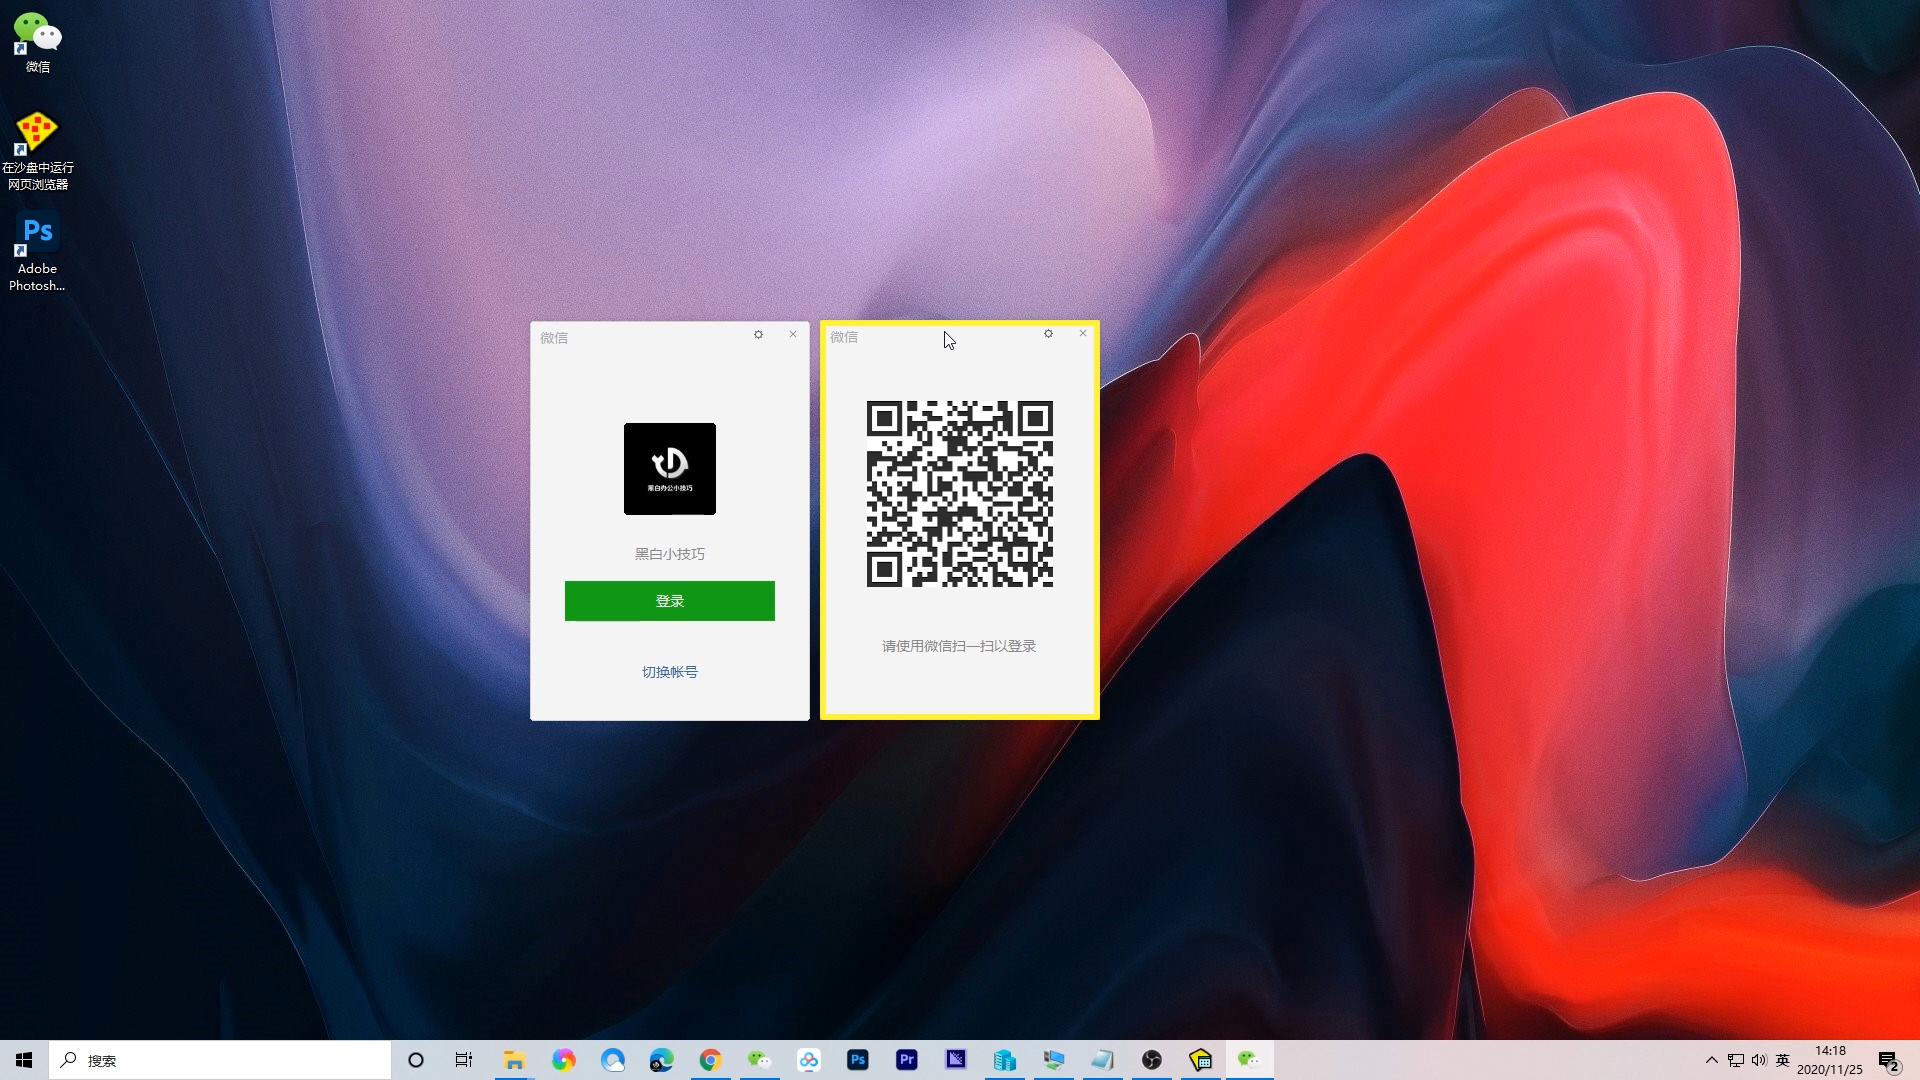Close the QR code WeChat window
This screenshot has height=1080, width=1920.
coord(1083,334)
